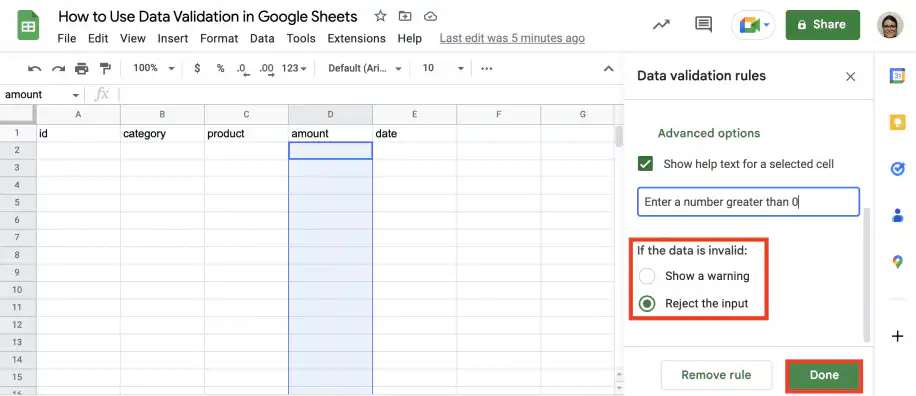Image resolution: width=916 pixels, height=396 pixels.
Task: Select the cell containing product
Action: [247, 133]
